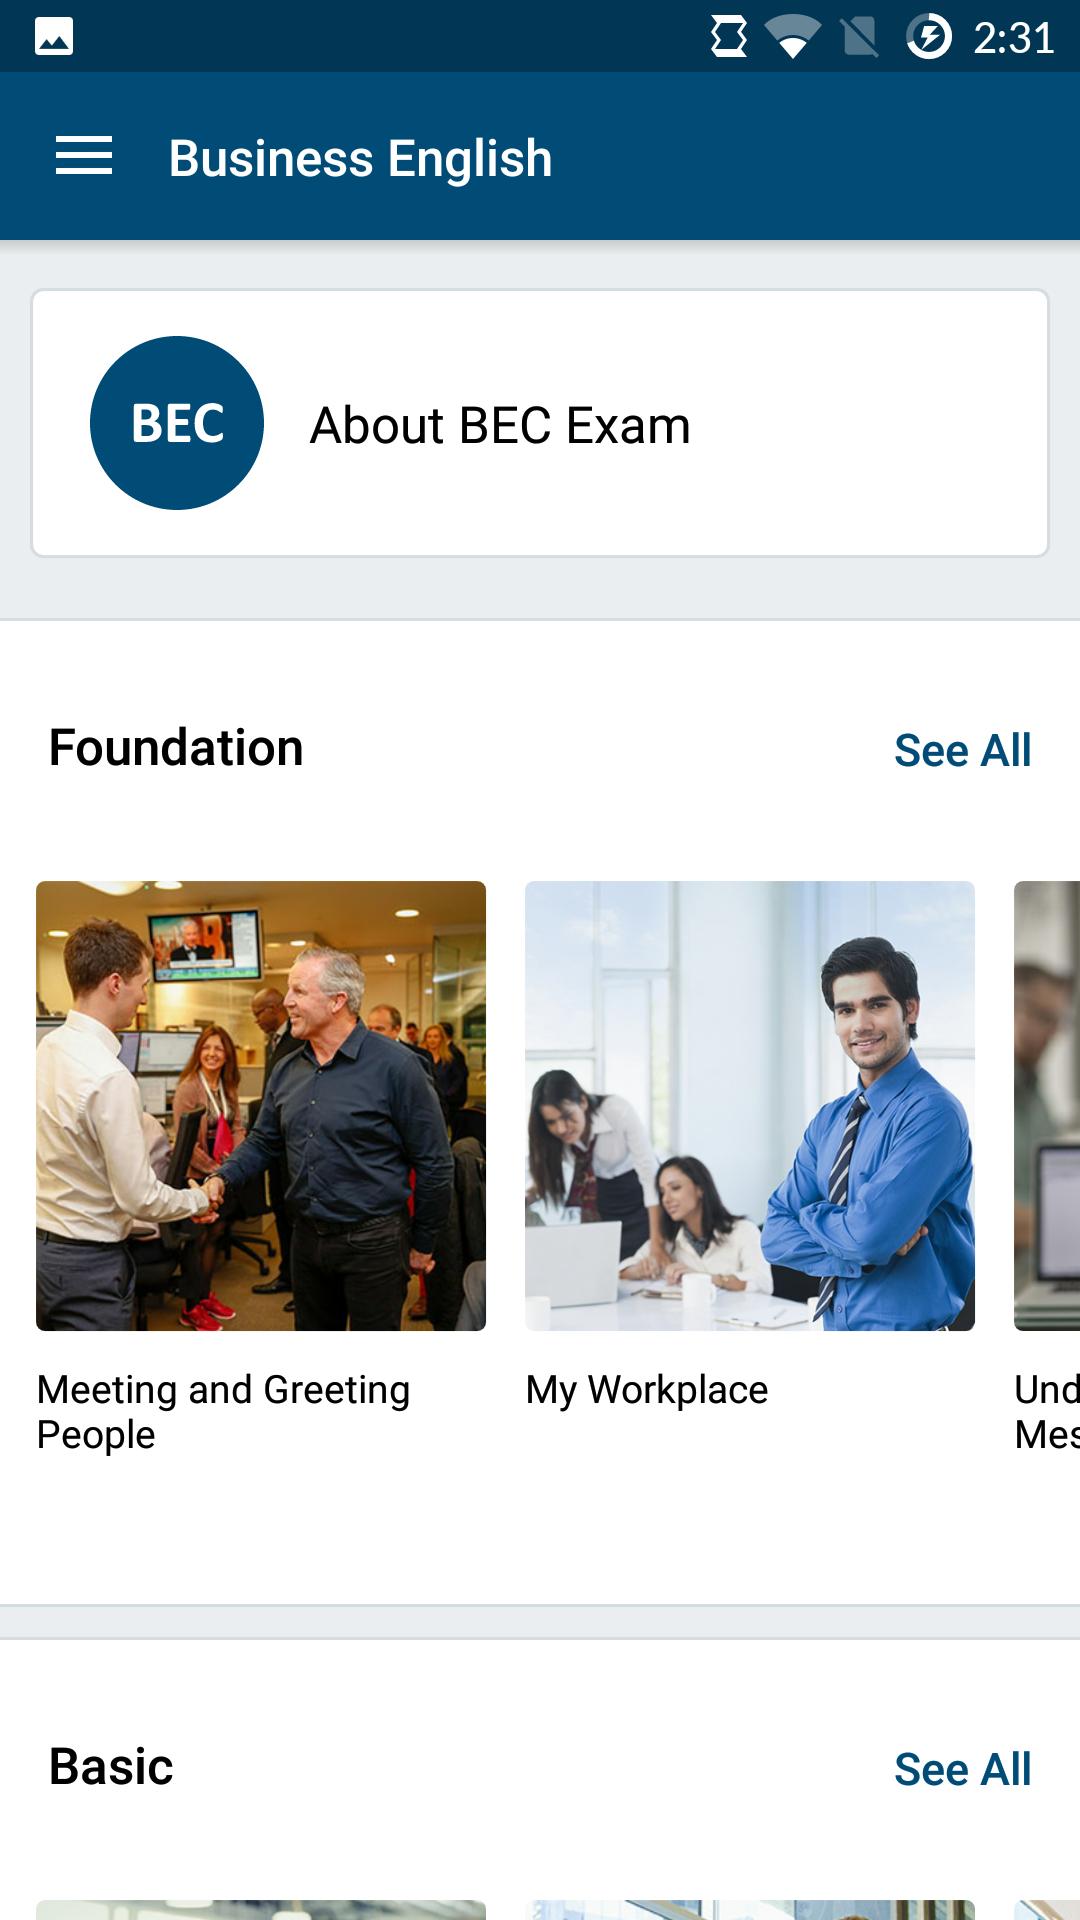This screenshot has height=1920, width=1080.
Task: Open the partially visible third Foundation thumbnail
Action: [x=1047, y=1105]
